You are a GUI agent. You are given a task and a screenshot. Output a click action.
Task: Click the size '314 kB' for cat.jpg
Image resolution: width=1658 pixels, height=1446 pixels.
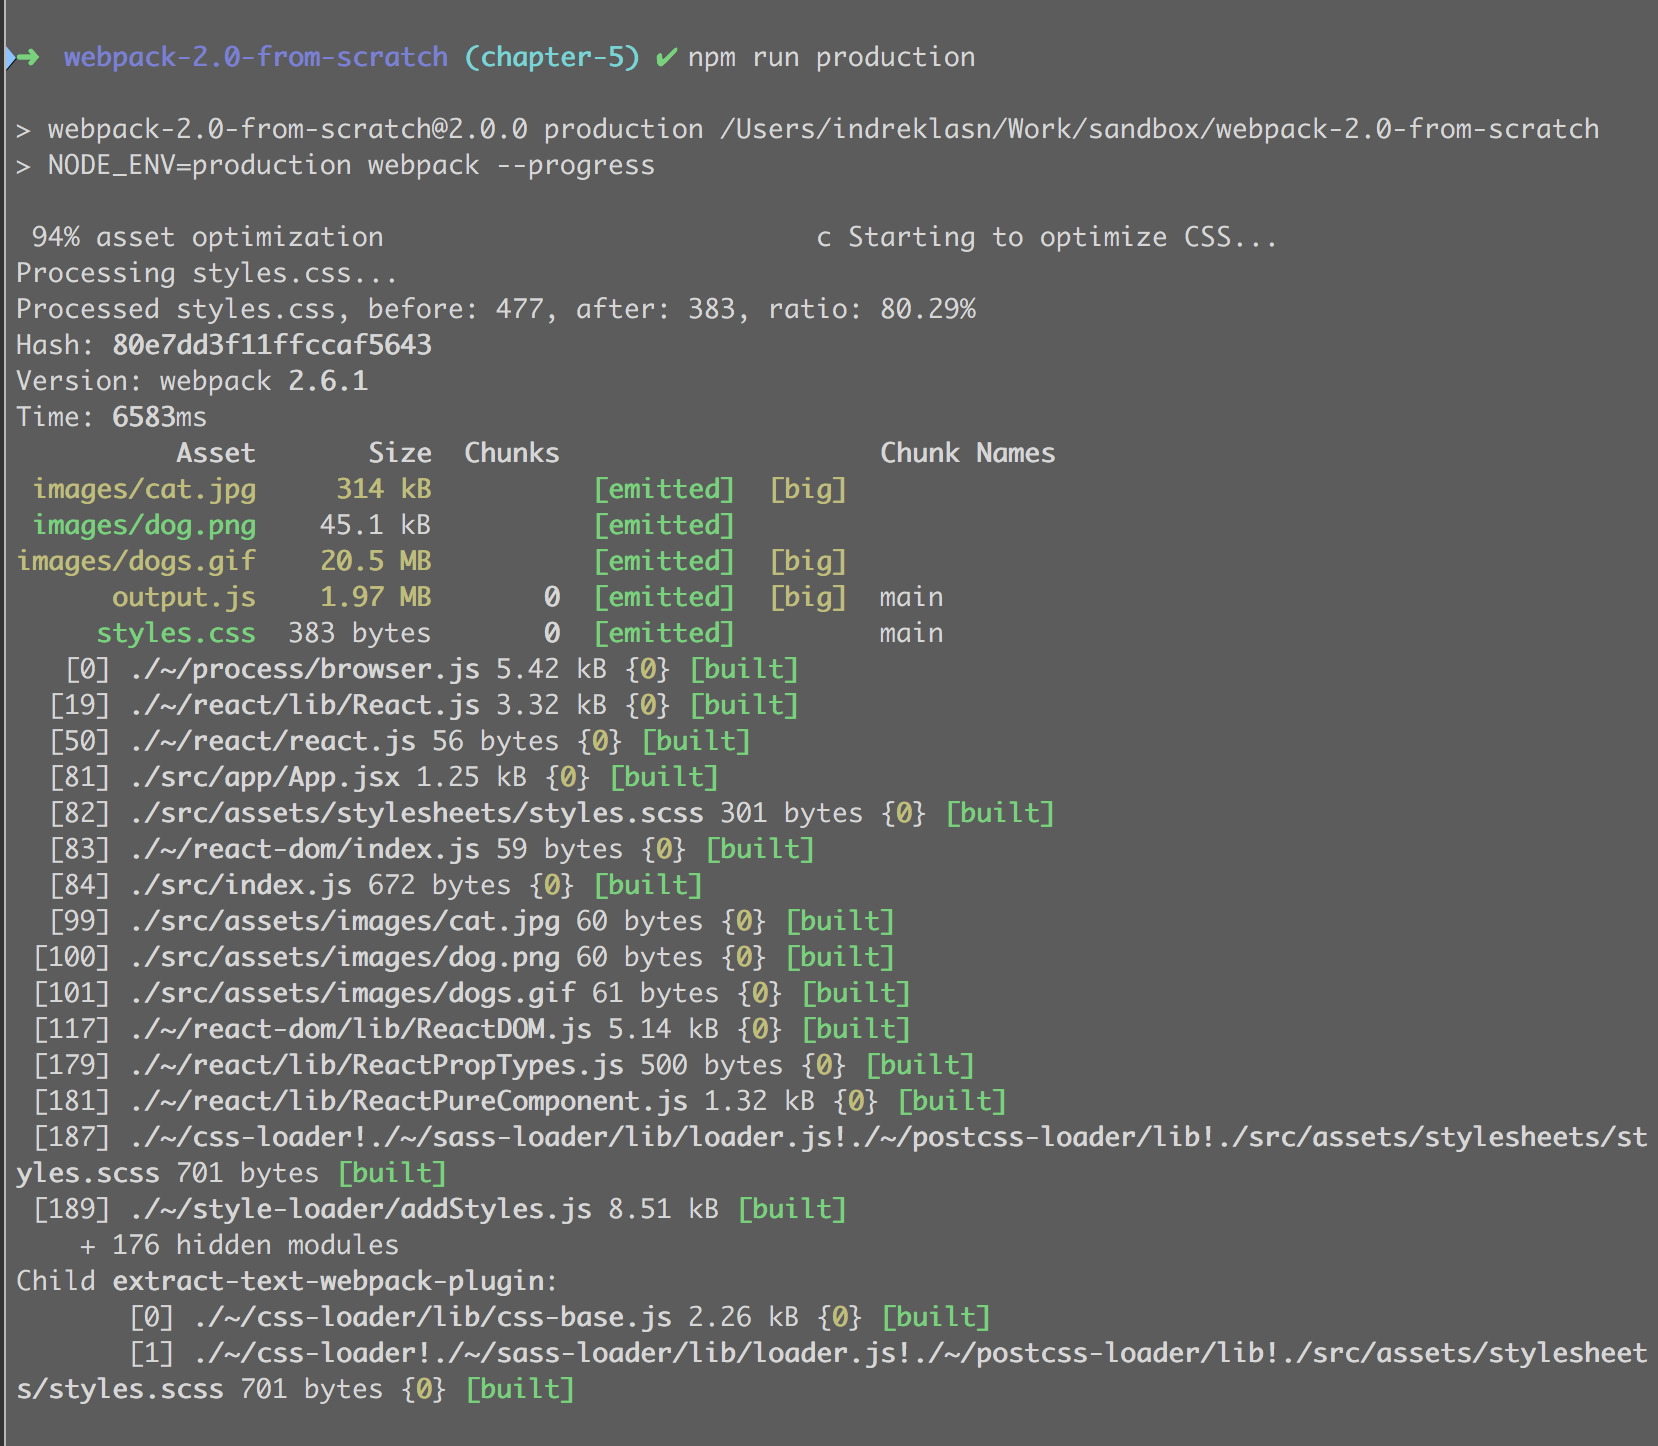click(384, 489)
